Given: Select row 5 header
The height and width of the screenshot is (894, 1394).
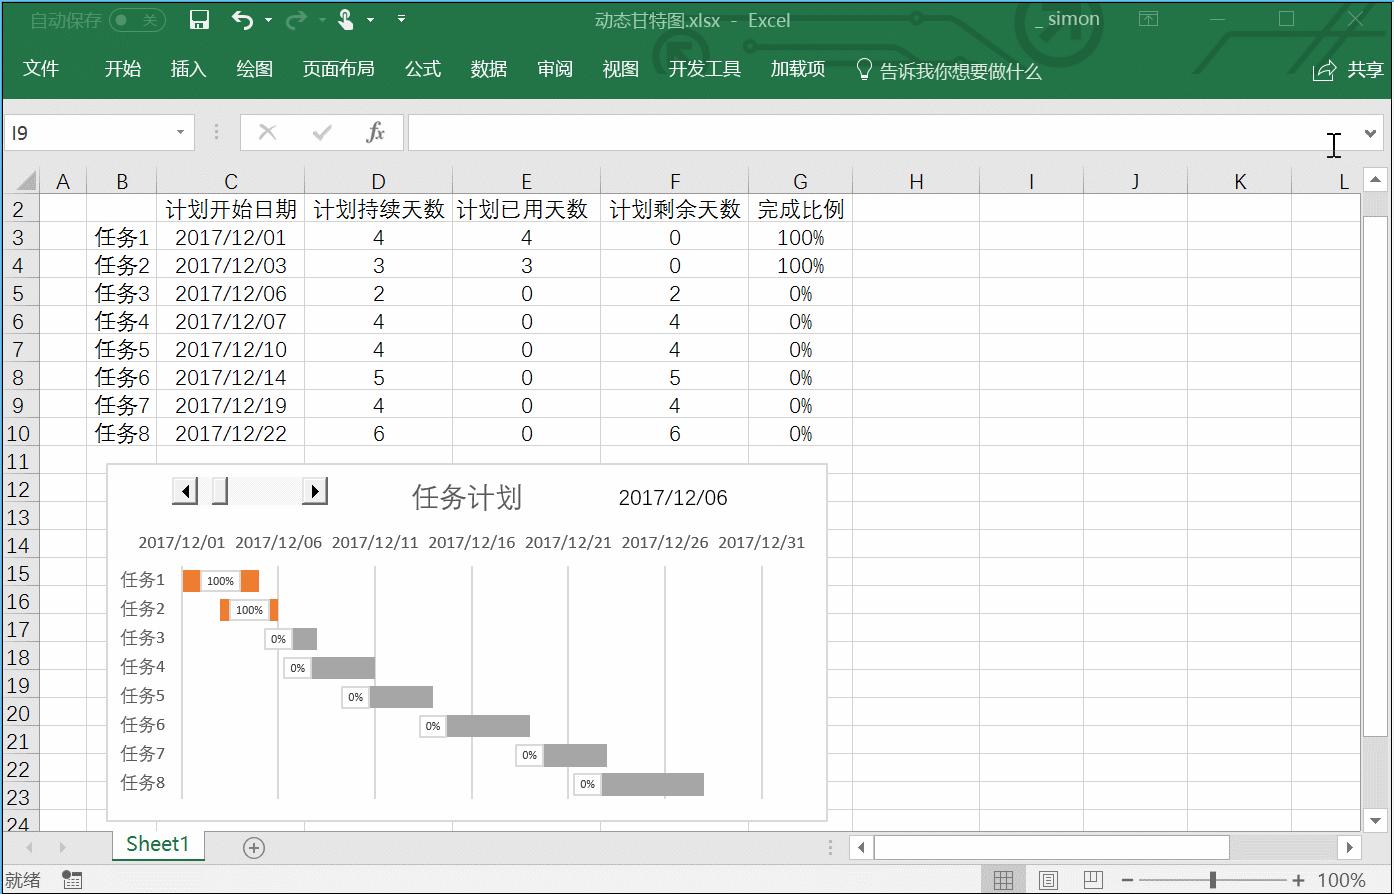Looking at the screenshot, I should tap(22, 294).
